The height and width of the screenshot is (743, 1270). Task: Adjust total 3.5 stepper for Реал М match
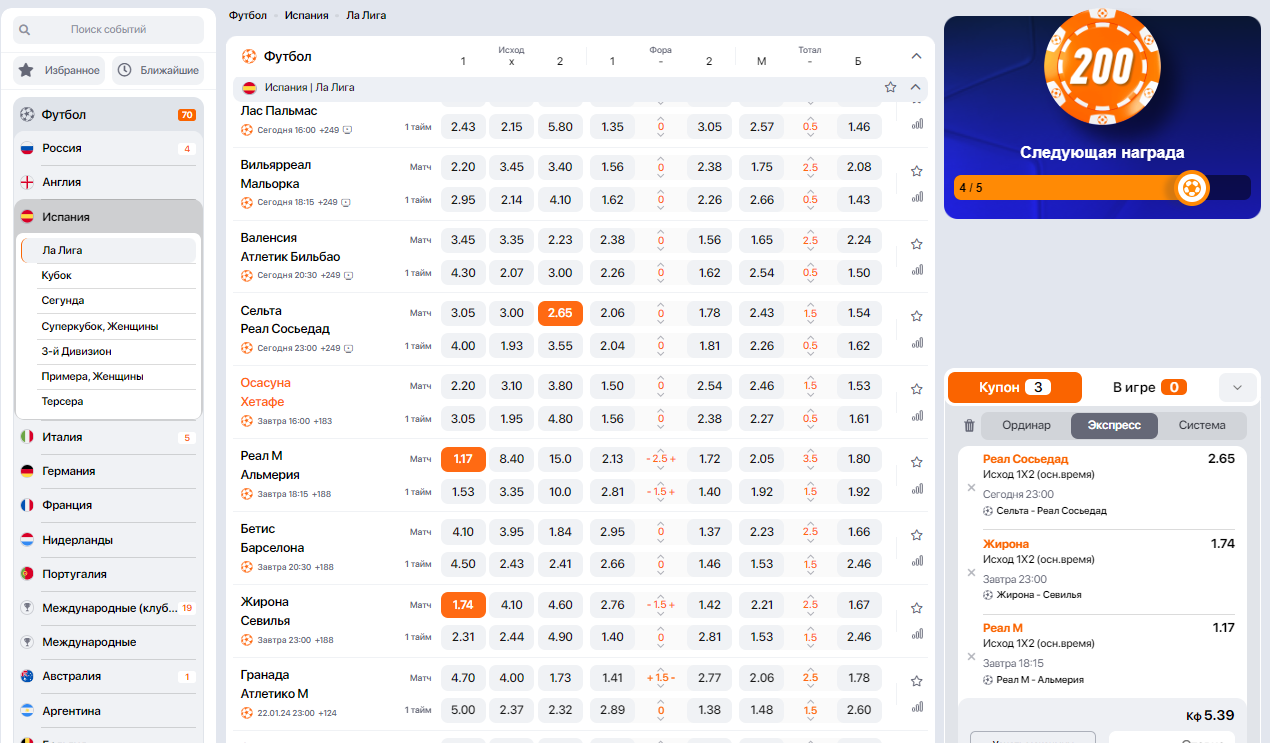810,459
